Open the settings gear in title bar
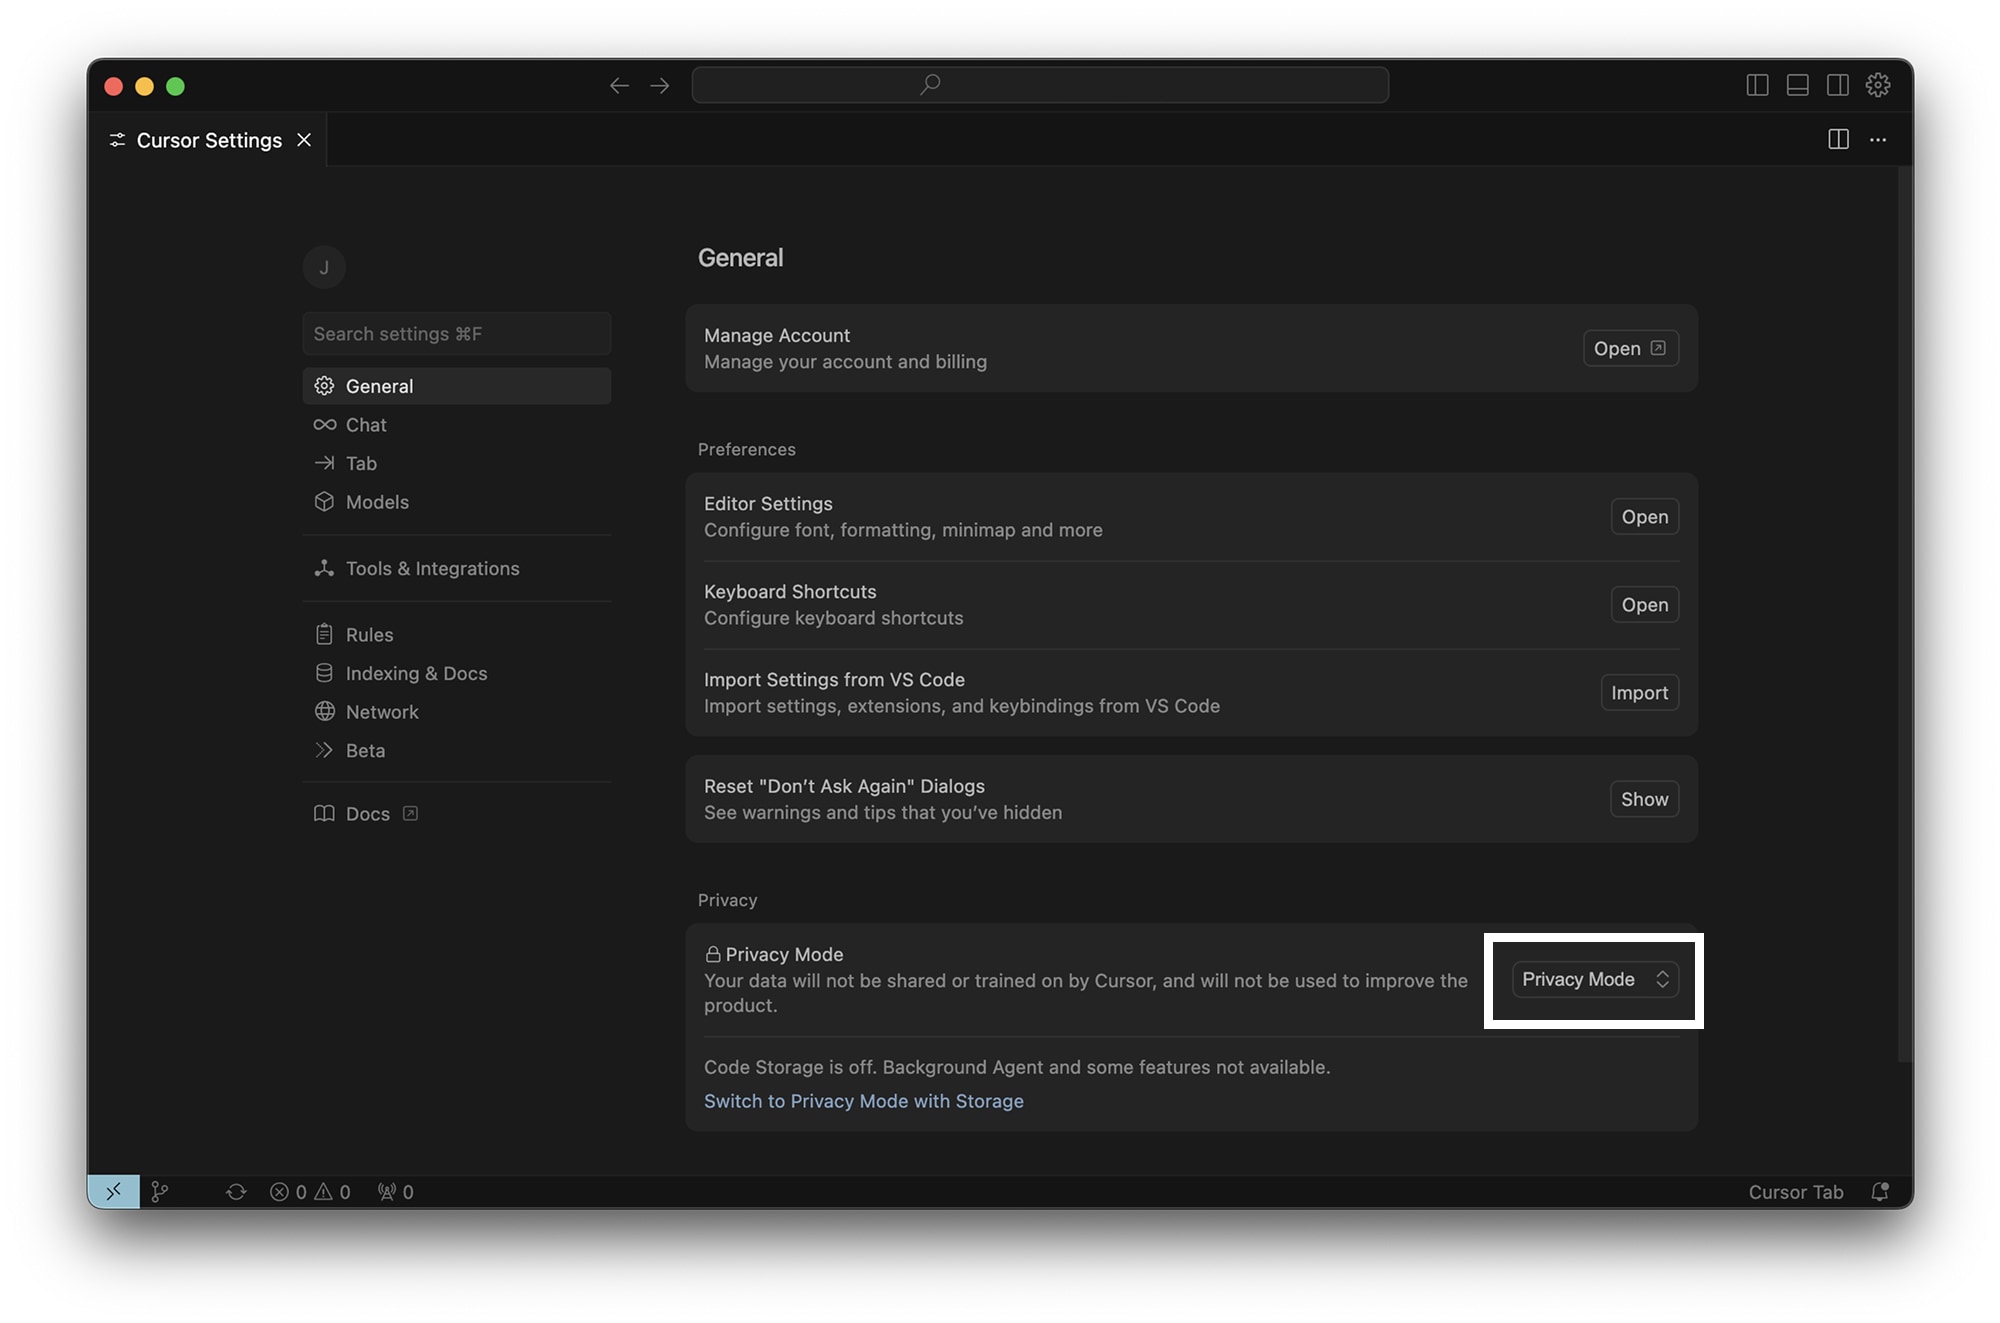Viewport: 2000px width, 1323px height. coord(1878,86)
